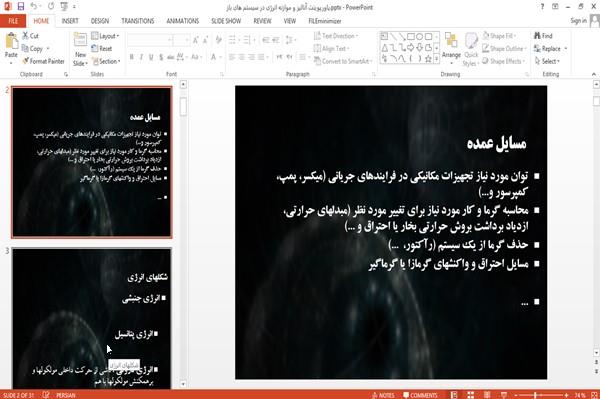Click the zoom slider handle
Screen dimensions: 600x399
point(535,395)
